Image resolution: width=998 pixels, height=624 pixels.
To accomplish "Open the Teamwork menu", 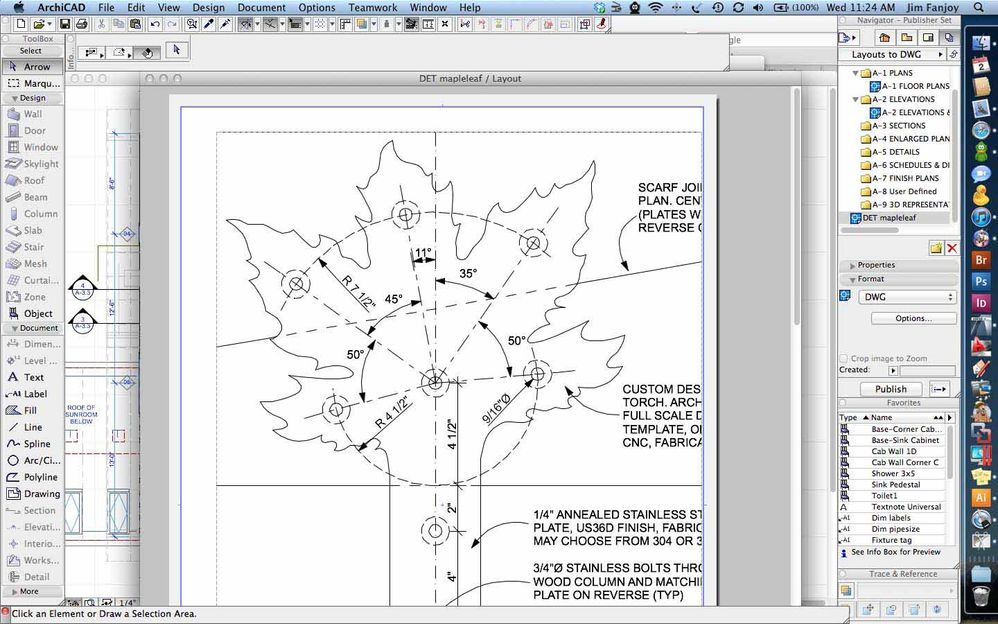I will click(373, 8).
